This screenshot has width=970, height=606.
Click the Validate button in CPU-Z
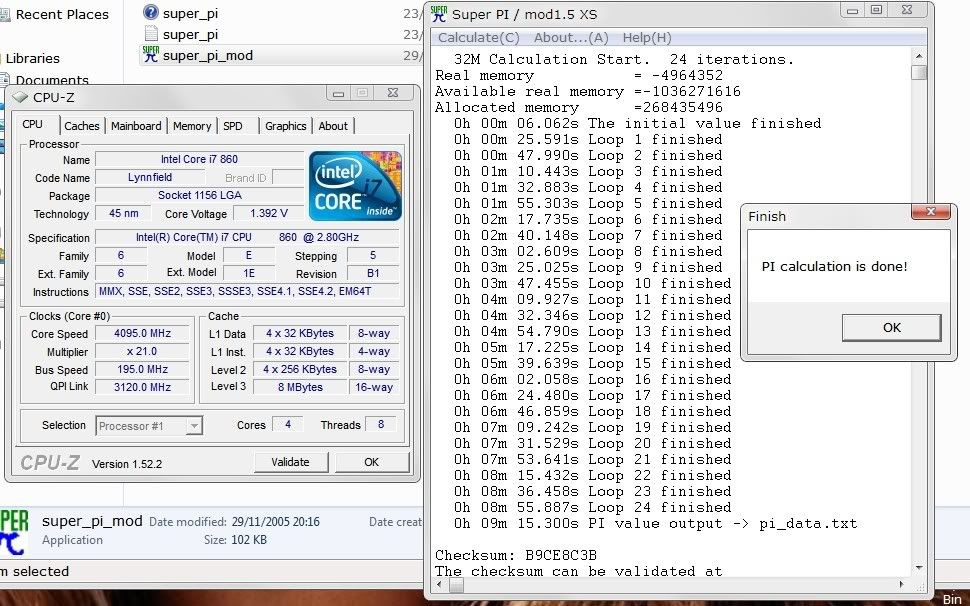click(x=290, y=462)
